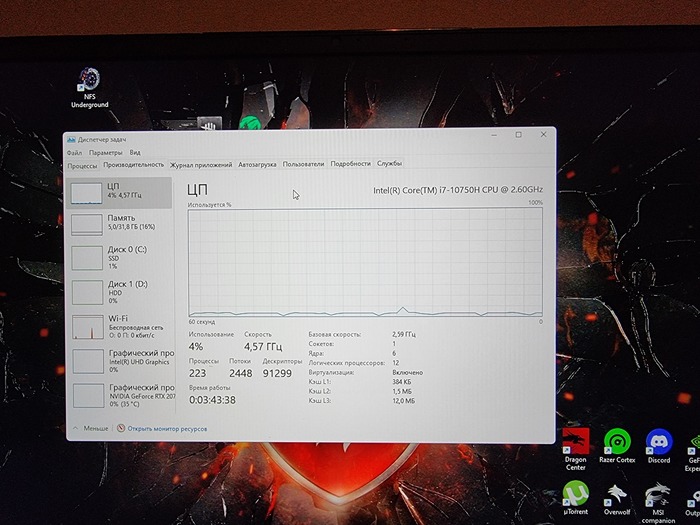Click the Кэш L3 12,0 МБ value

tap(404, 401)
